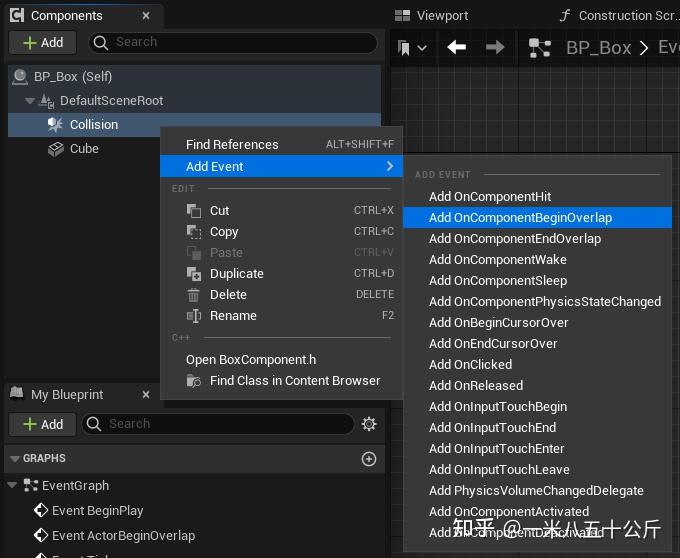Open My Blueprint settings gear
680x558 pixels.
pos(369,424)
